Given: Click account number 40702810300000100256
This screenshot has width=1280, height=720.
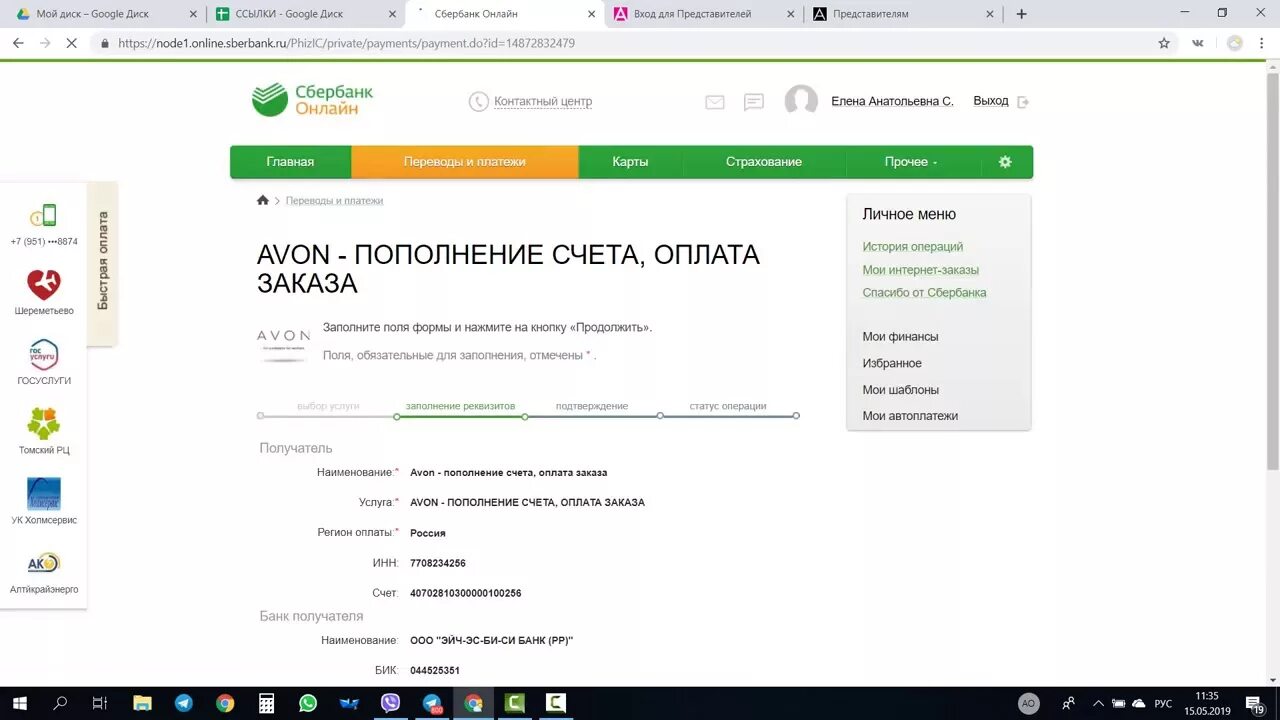Looking at the screenshot, I should 465,594.
